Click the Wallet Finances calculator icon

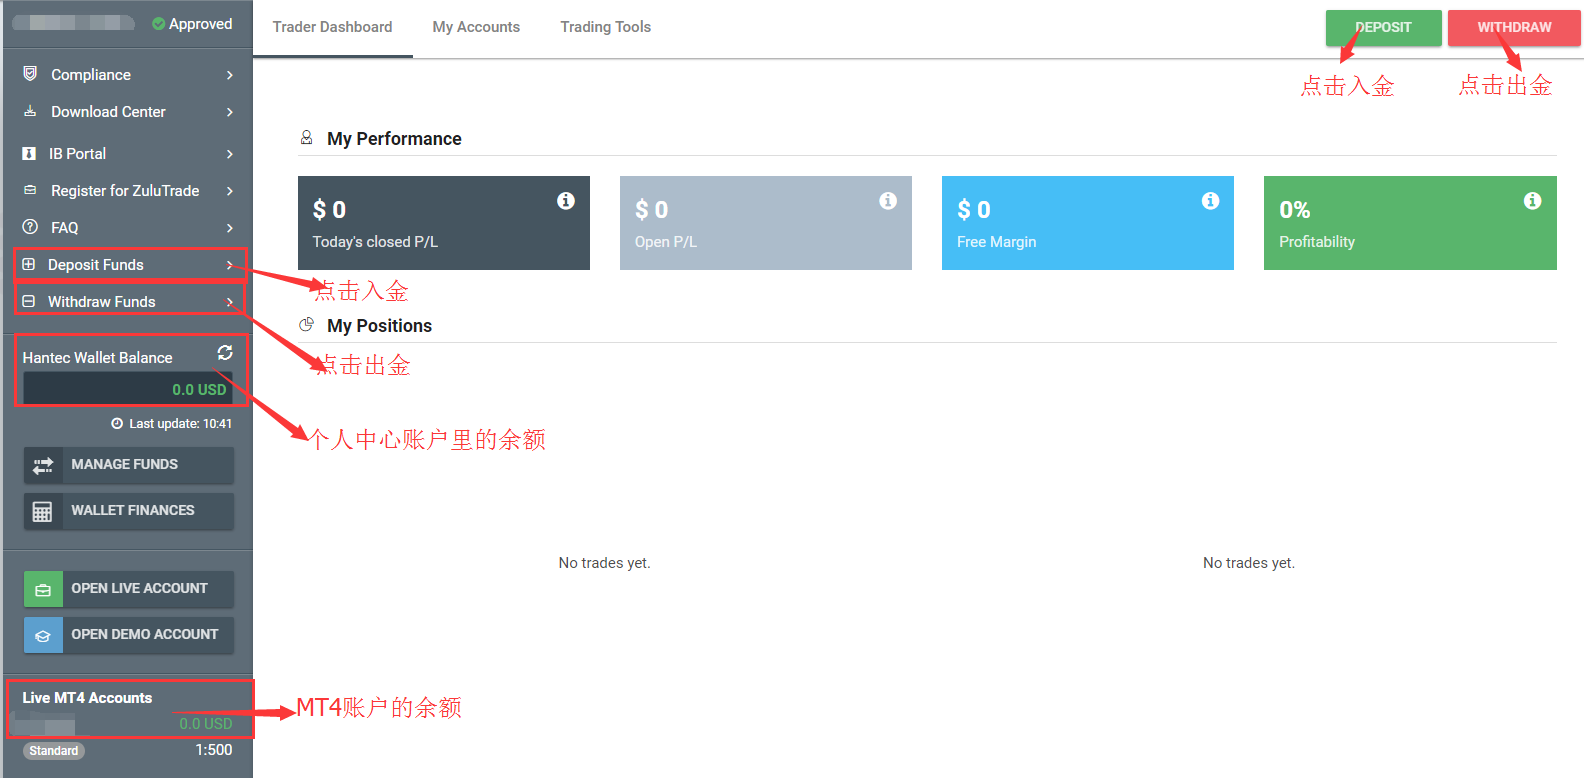point(43,511)
